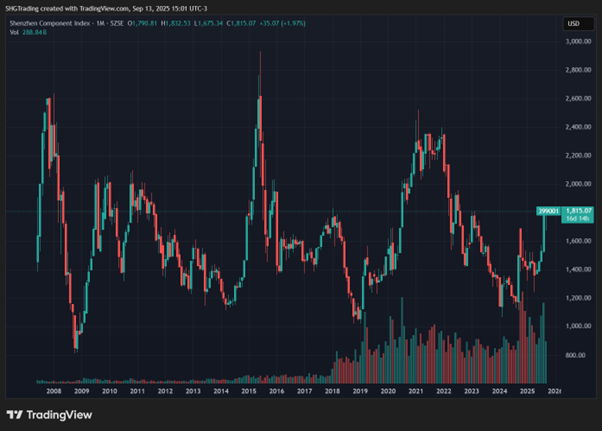
Task: Click the L1,675.34 low value
Action: click(x=208, y=23)
